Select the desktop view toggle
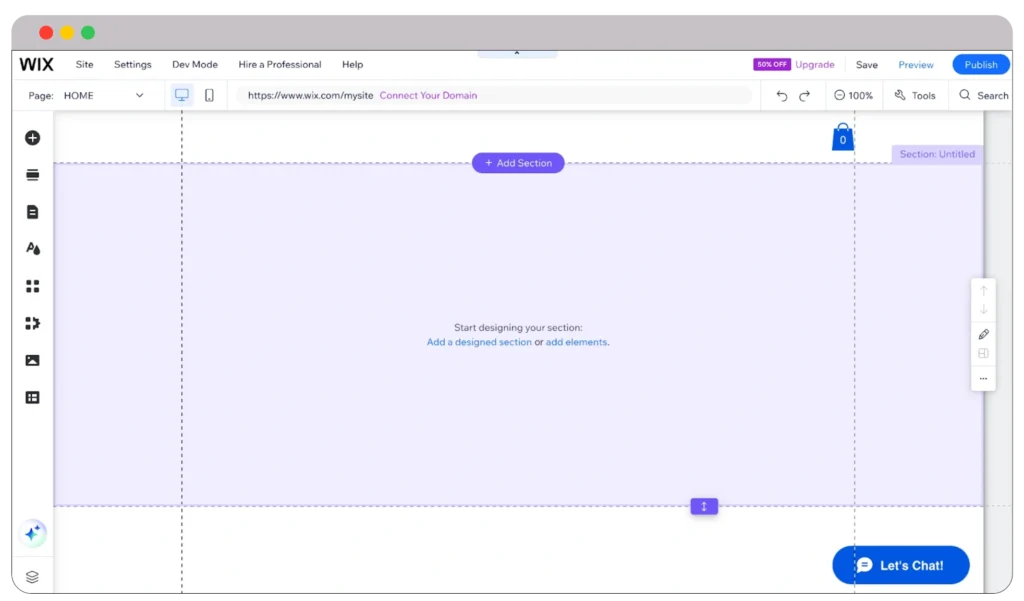Screen dimensions: 1024x601 [x=181, y=94]
